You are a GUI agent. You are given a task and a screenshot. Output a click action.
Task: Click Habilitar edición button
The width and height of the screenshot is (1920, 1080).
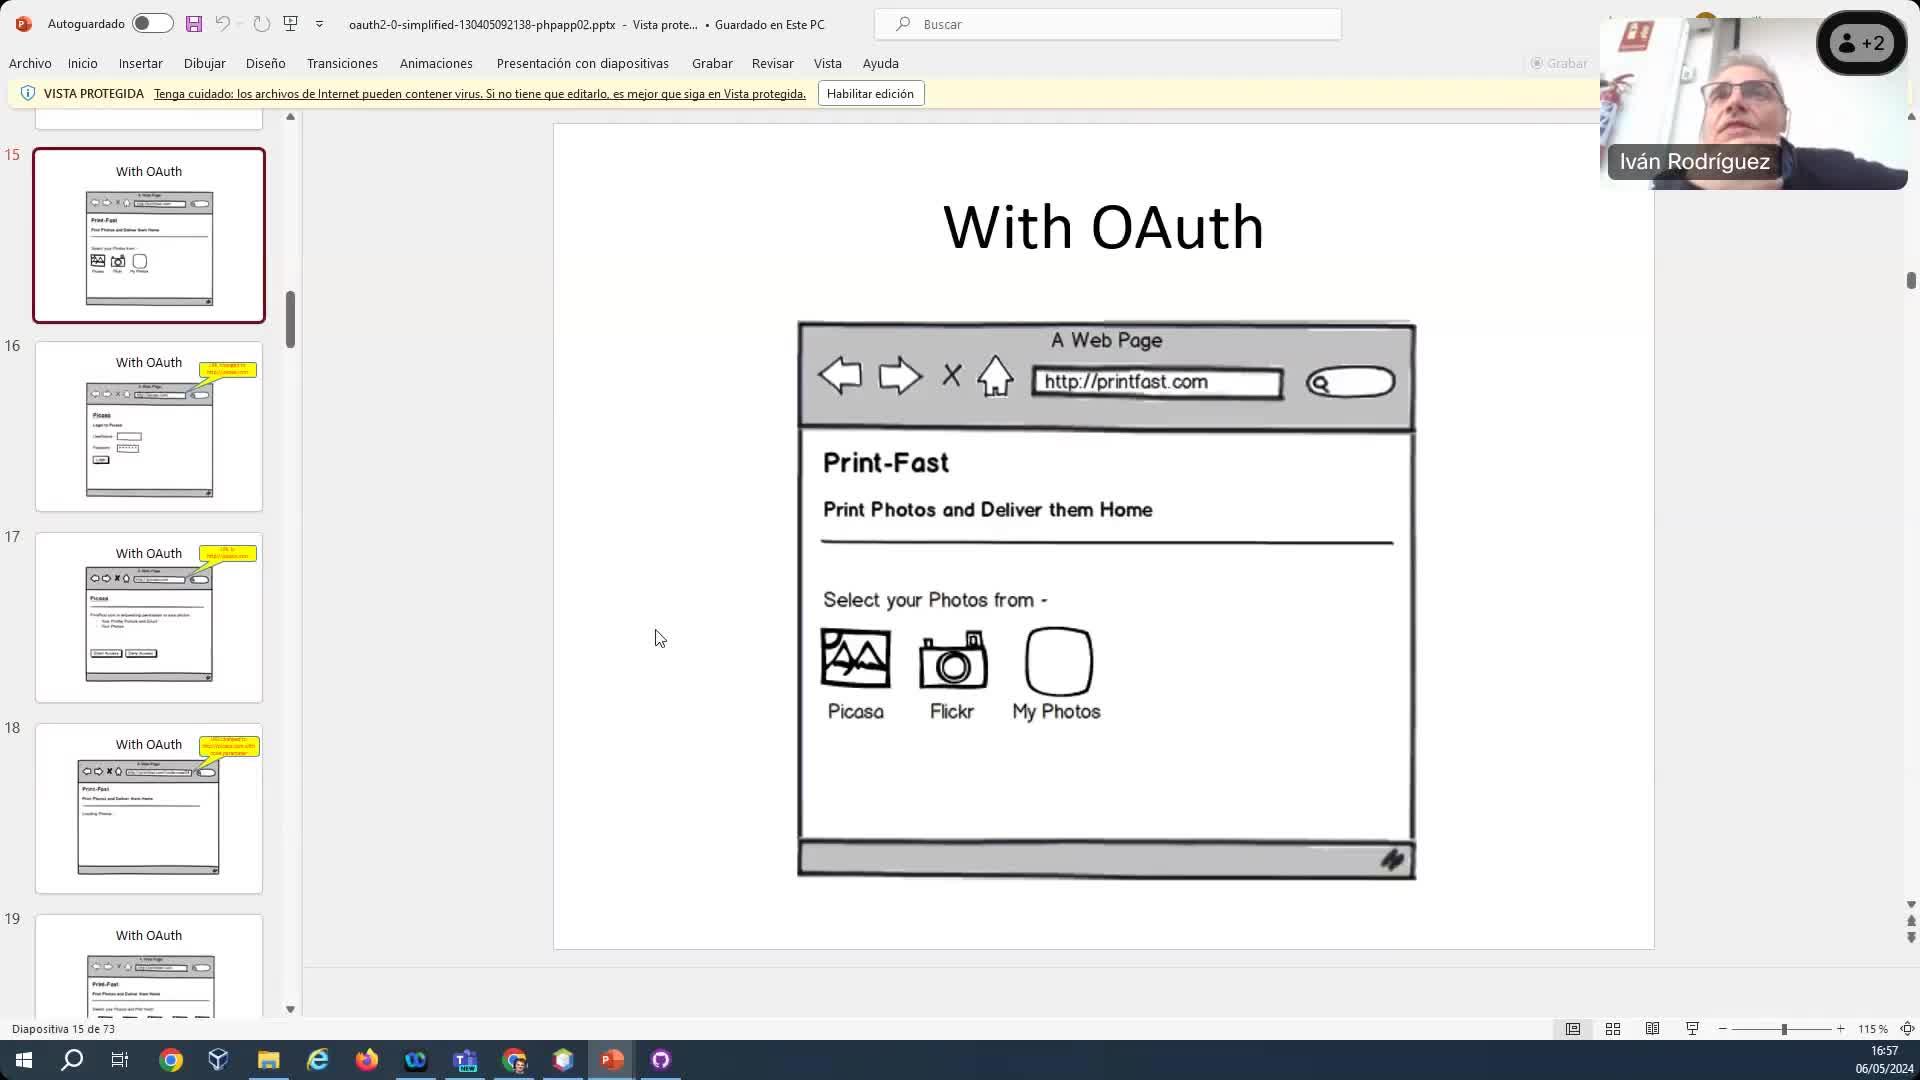pos(870,94)
